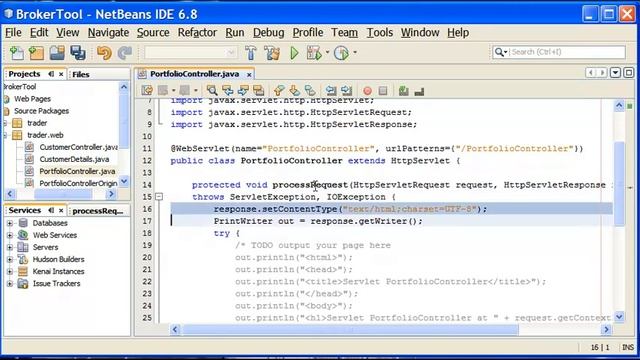Open the Debug menu

point(268,33)
